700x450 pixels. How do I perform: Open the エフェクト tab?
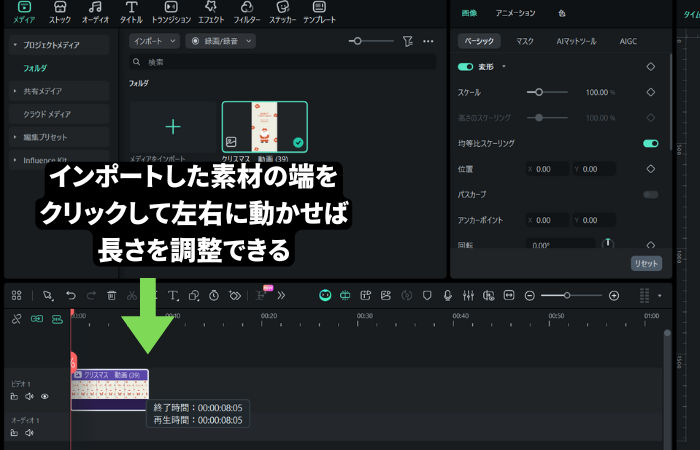coord(211,12)
